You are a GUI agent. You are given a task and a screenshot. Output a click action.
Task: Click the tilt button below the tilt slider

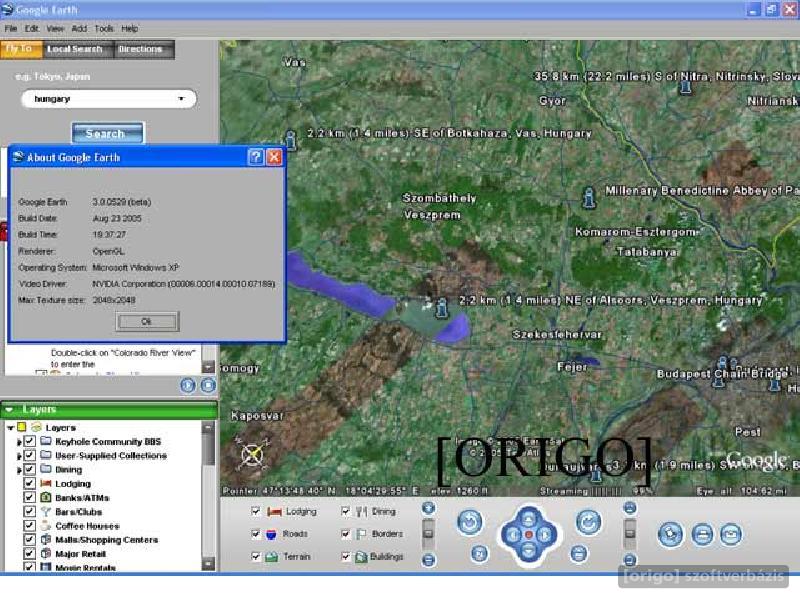pos(630,560)
